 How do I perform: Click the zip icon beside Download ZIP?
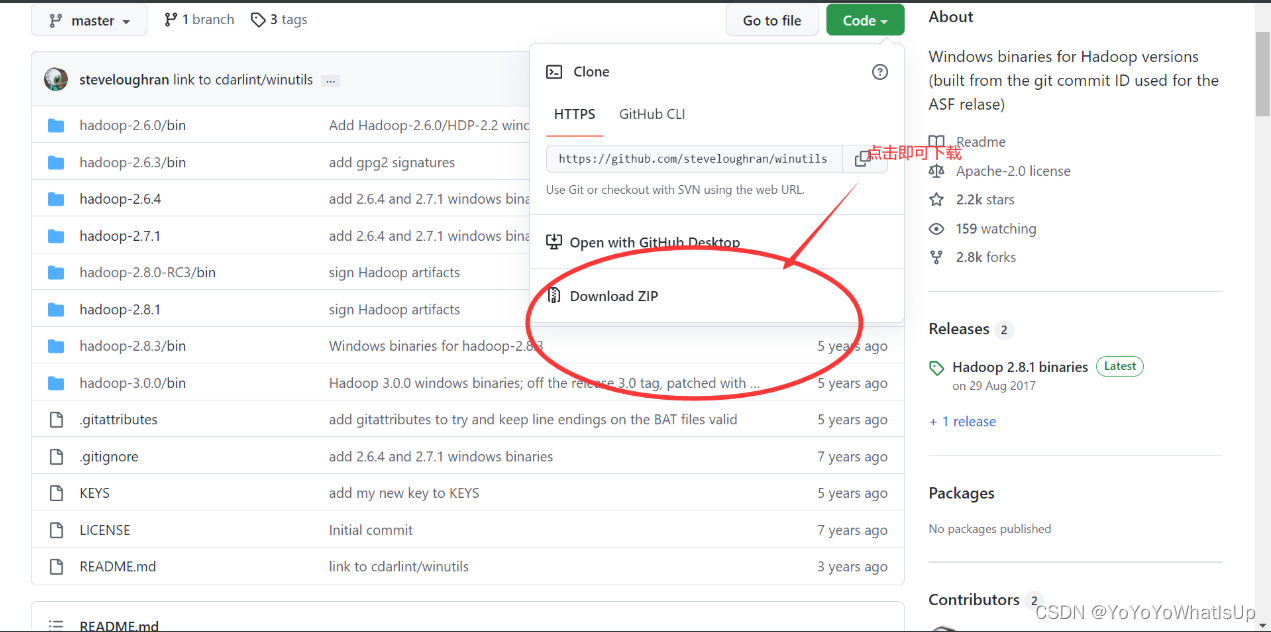coord(554,296)
